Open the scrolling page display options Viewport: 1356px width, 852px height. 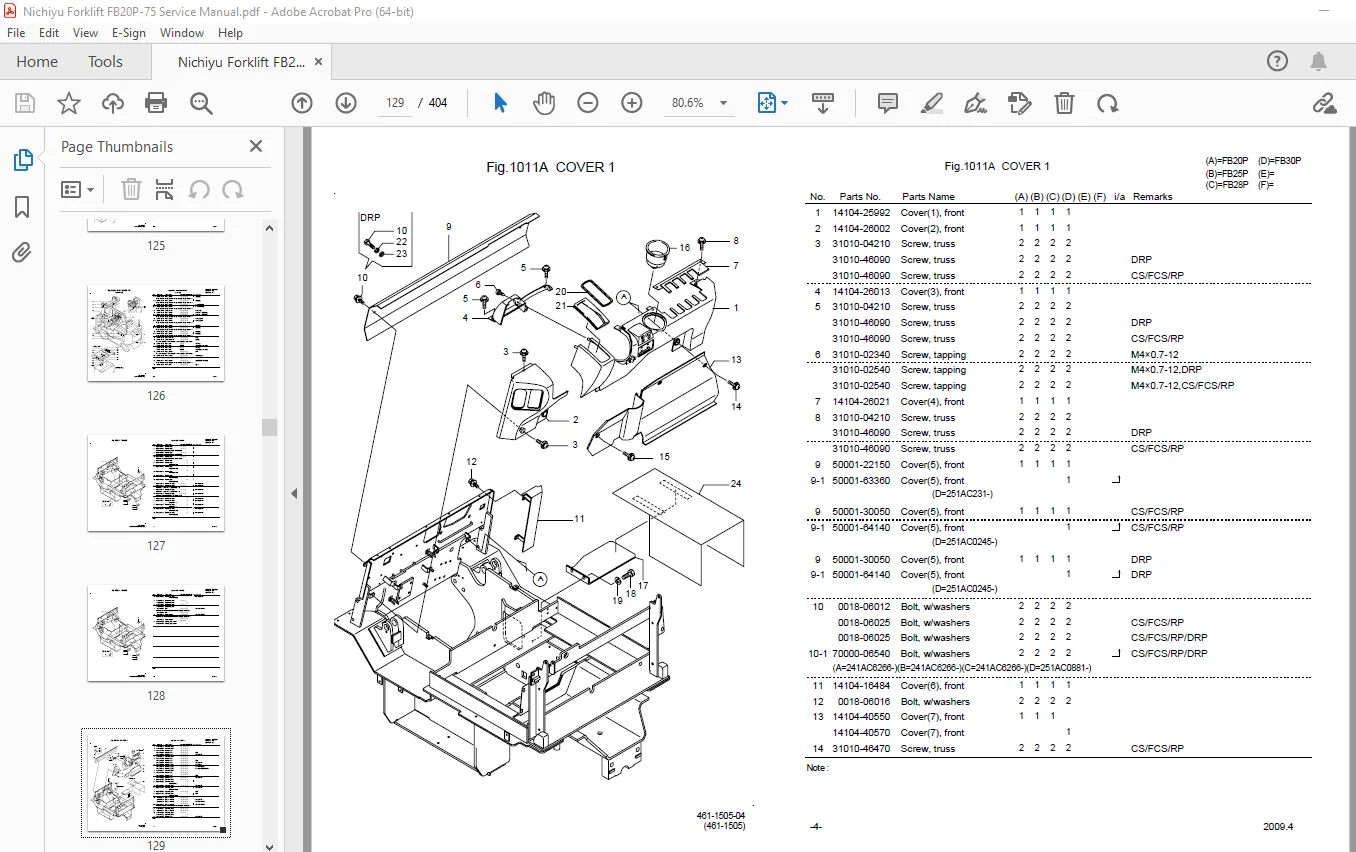[823, 103]
